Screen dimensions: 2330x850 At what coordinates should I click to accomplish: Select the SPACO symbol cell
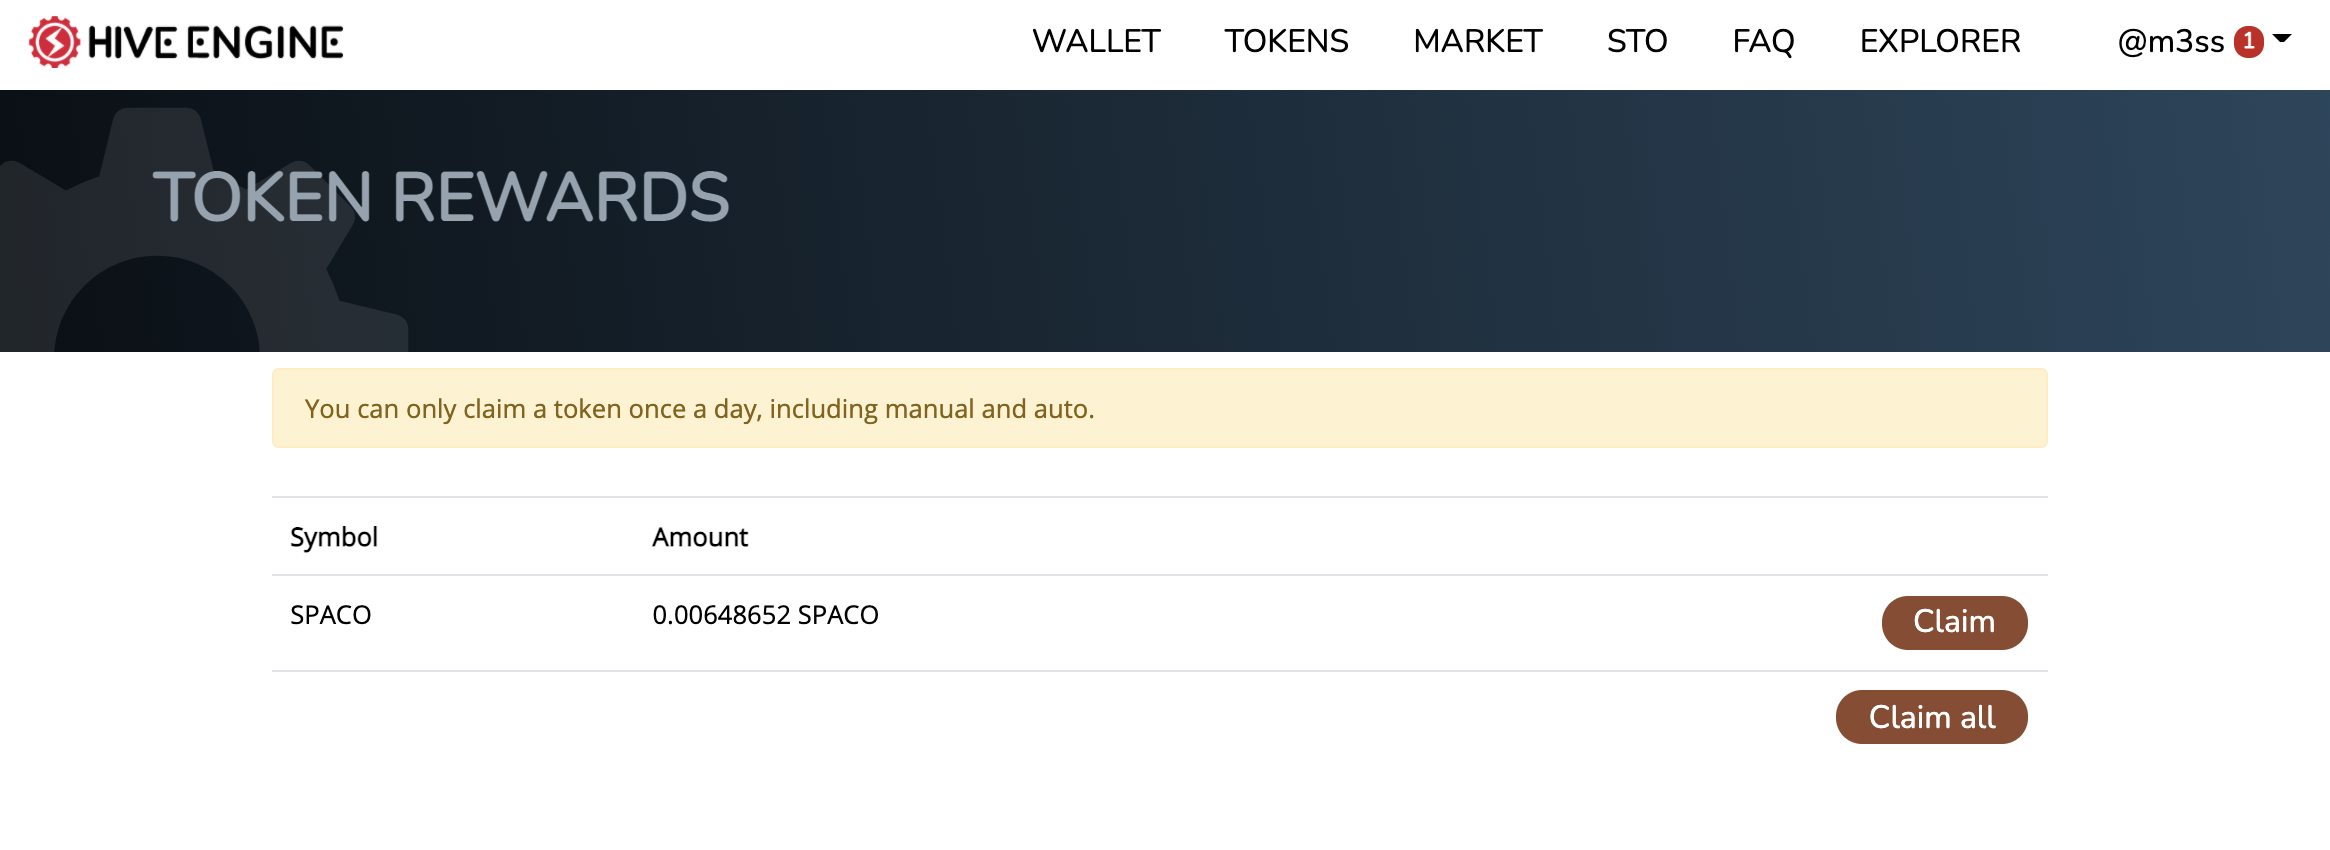(x=331, y=615)
